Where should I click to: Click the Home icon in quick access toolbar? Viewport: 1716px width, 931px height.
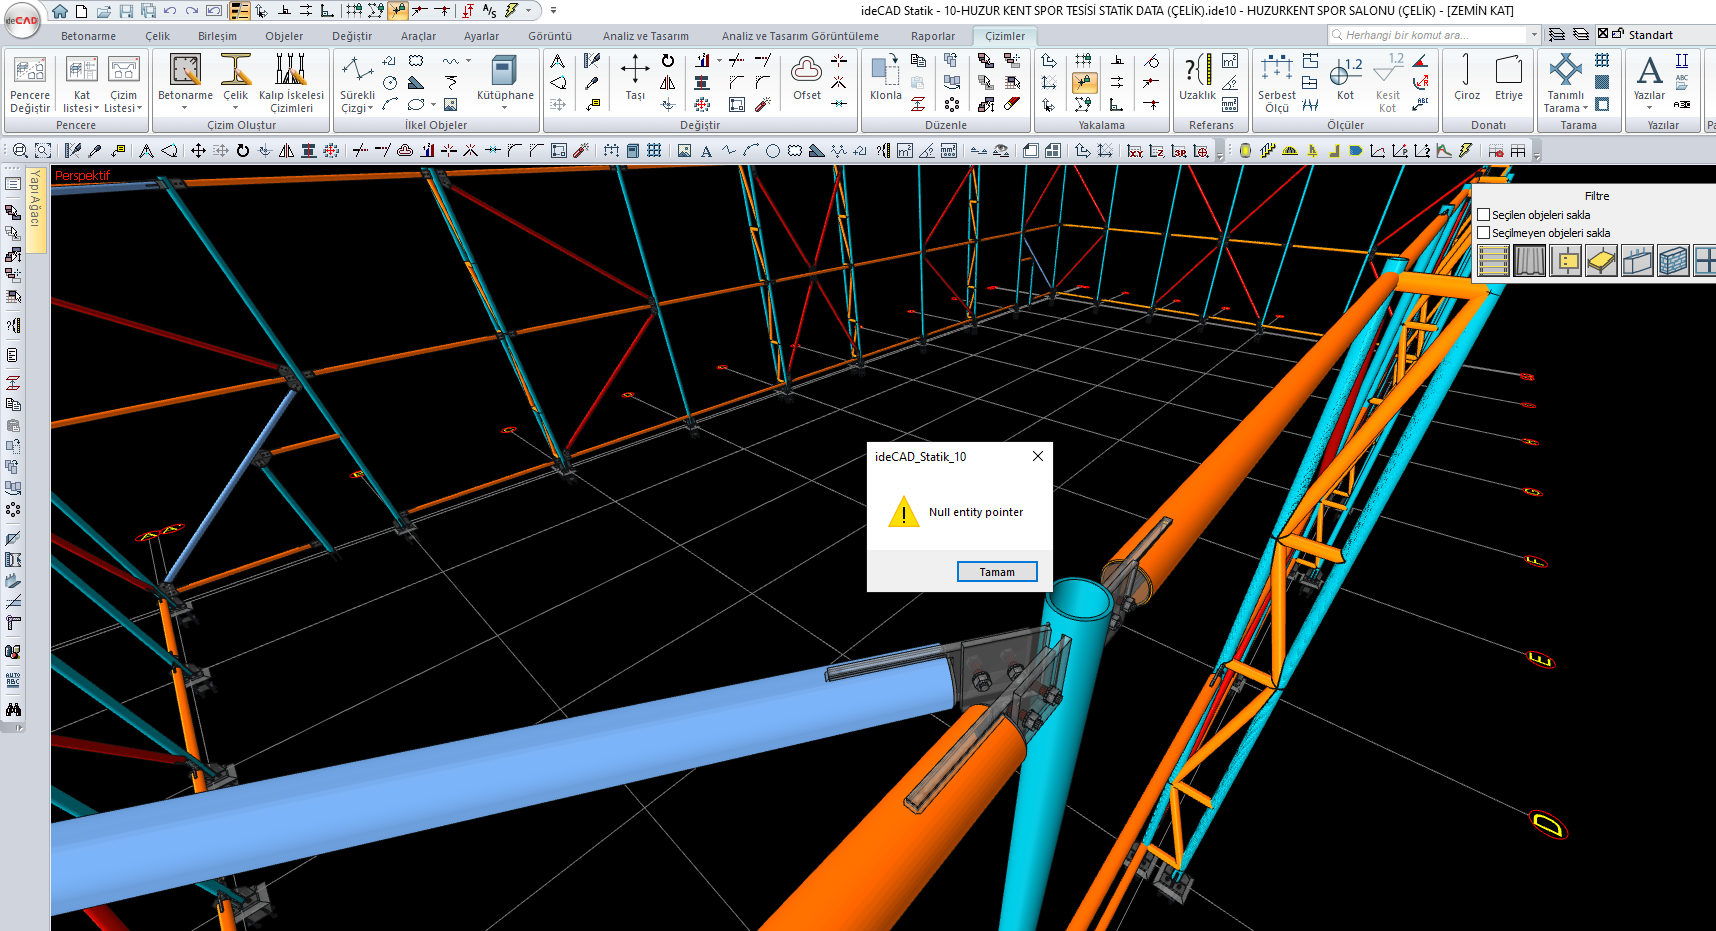pos(60,11)
